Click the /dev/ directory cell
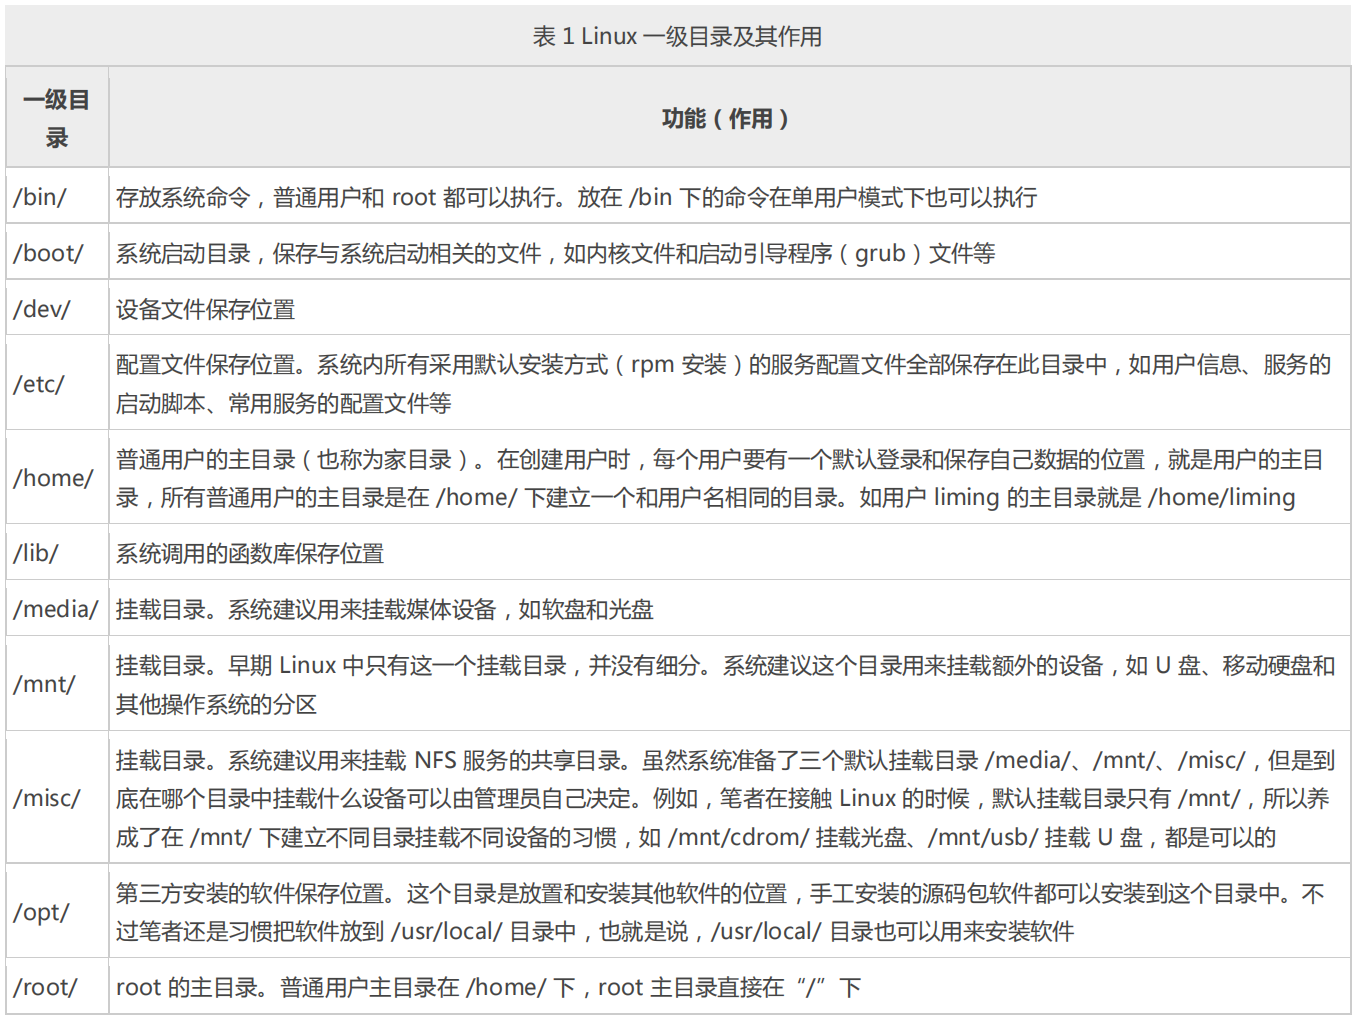This screenshot has height=1022, width=1364. tap(57, 308)
